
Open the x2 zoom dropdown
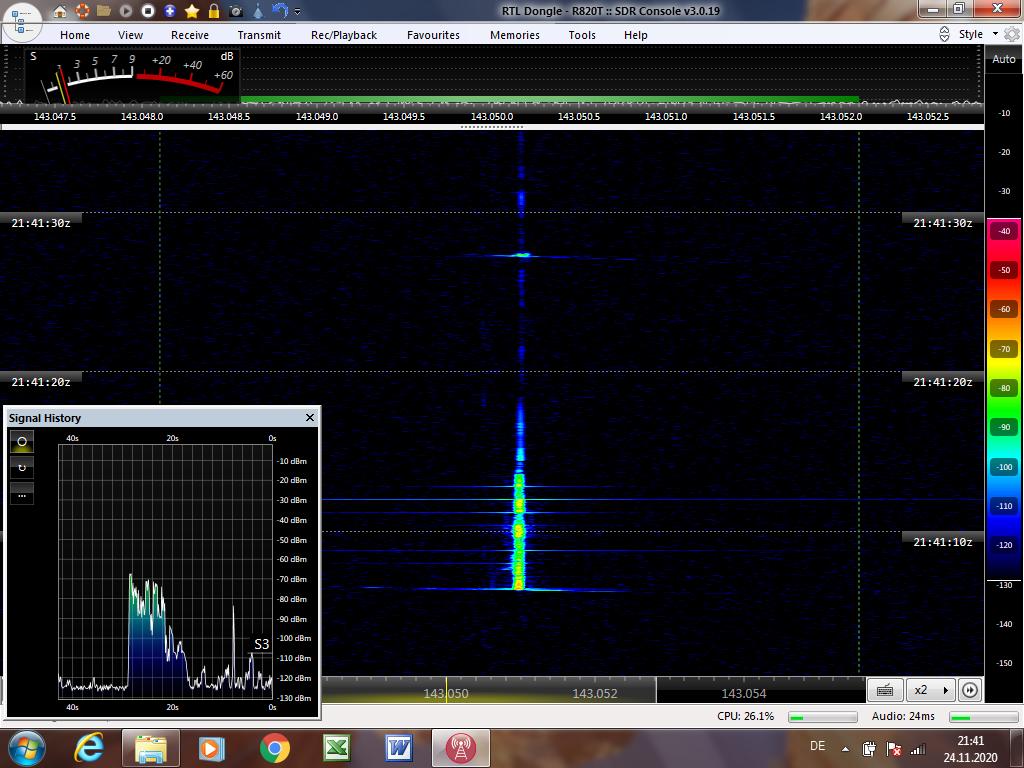tap(931, 690)
